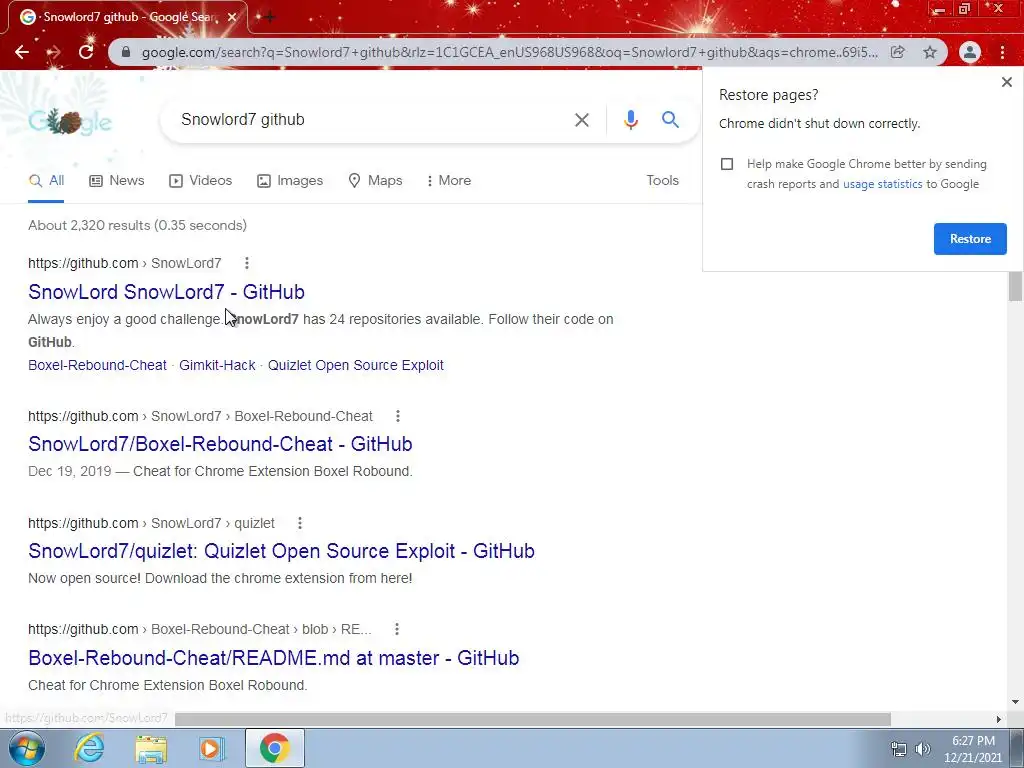
Task: Click the "Dec 19, 2019" result date text
Action: point(69,472)
